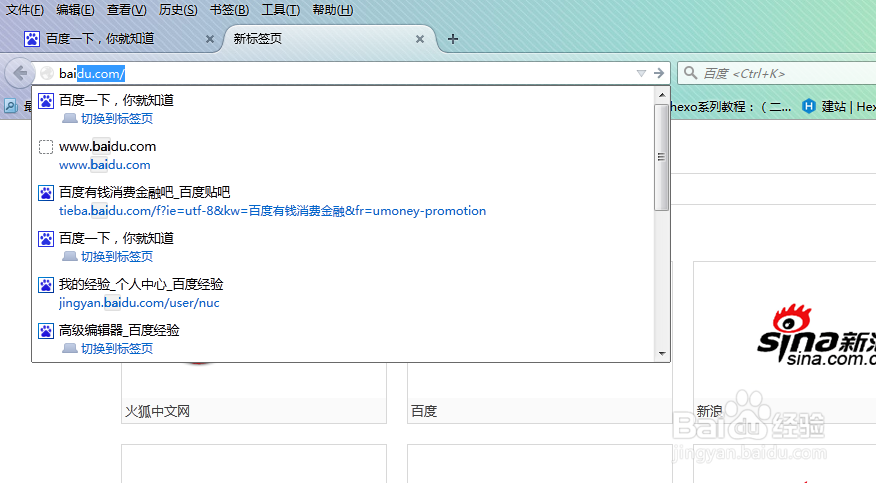This screenshot has width=876, height=483.
Task: Open the address bar history dropdown arrow
Action: [641, 73]
